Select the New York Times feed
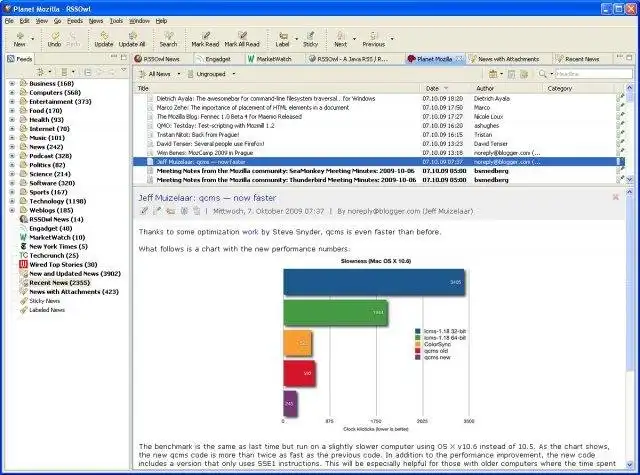The height and width of the screenshot is (475, 640). [x=58, y=246]
